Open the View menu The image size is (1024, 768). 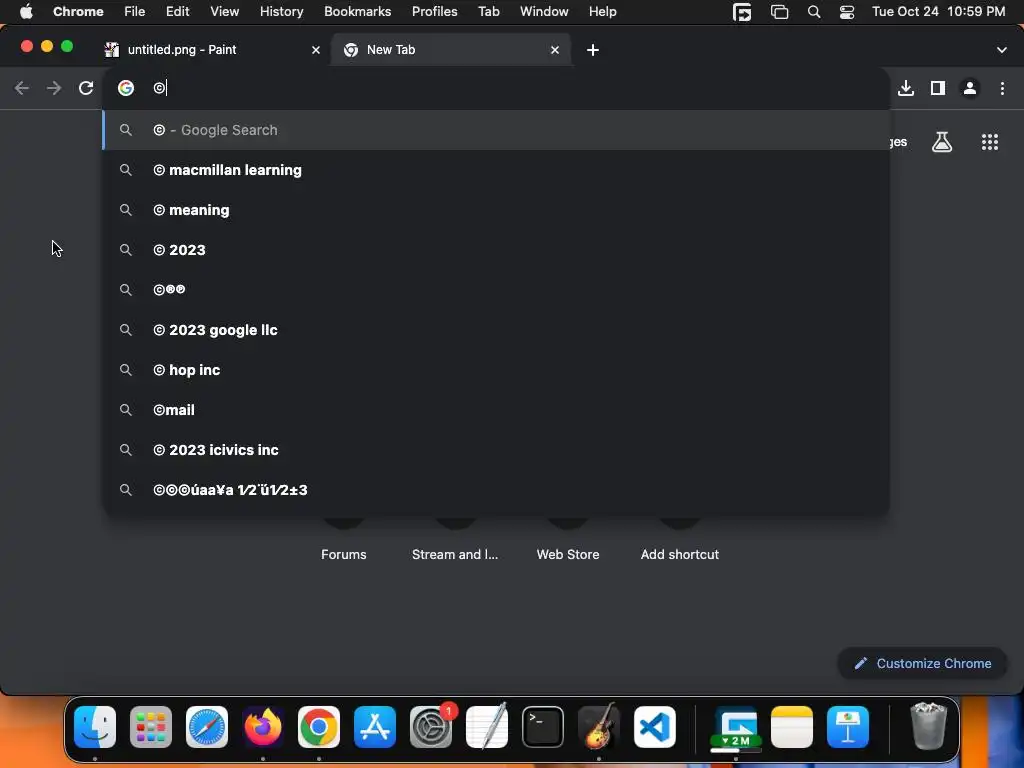click(225, 12)
